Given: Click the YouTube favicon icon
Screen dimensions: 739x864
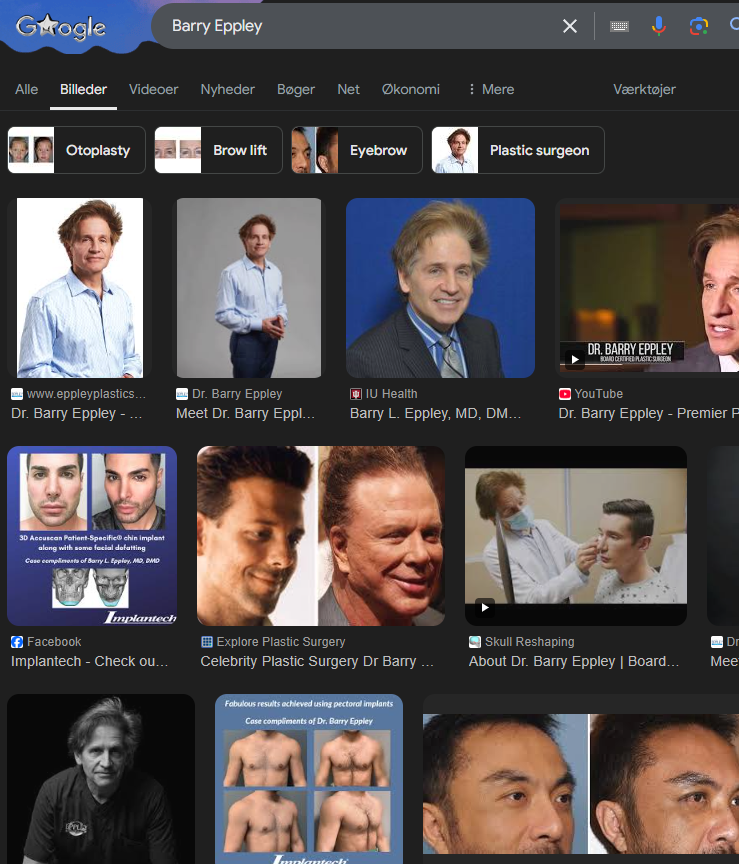Looking at the screenshot, I should [x=565, y=394].
